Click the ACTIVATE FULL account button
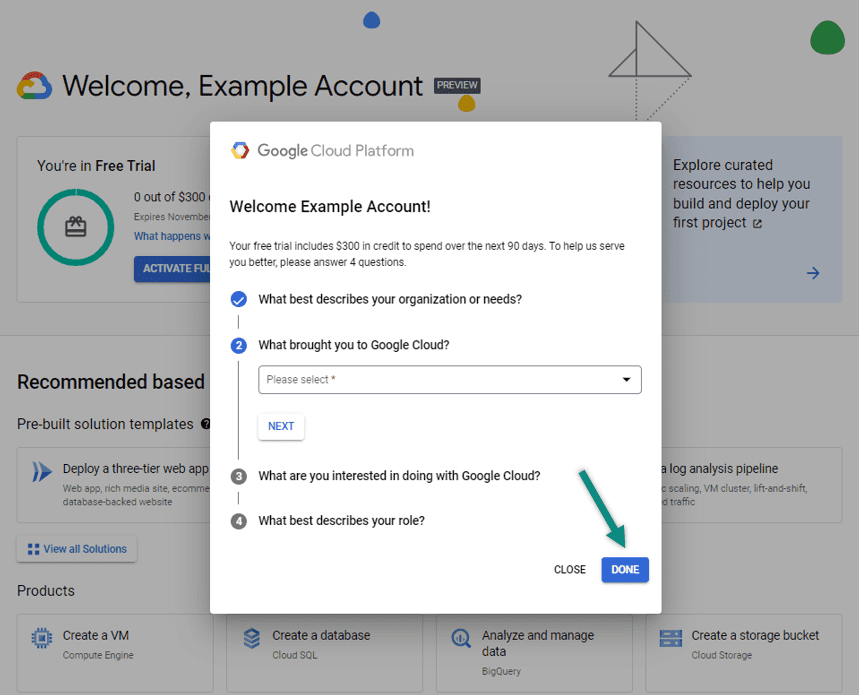 click(172, 268)
